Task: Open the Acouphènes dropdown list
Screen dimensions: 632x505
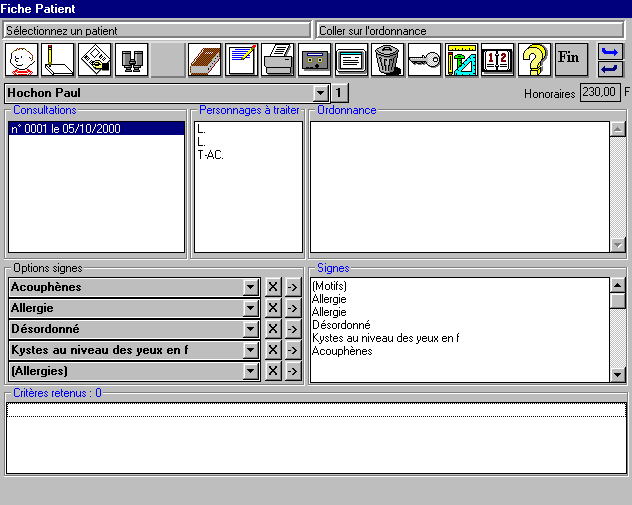Action: point(251,287)
